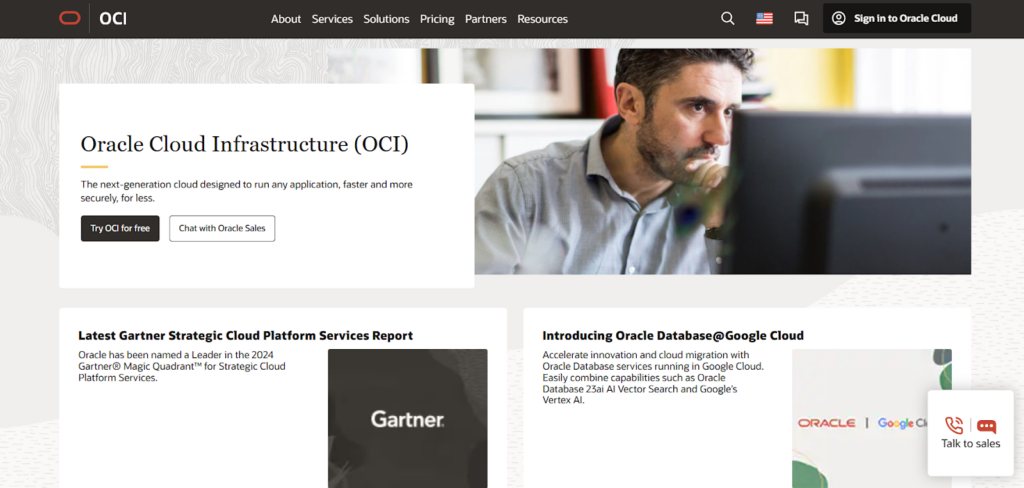The height and width of the screenshot is (488, 1024).
Task: Open the About menu
Action: click(286, 19)
